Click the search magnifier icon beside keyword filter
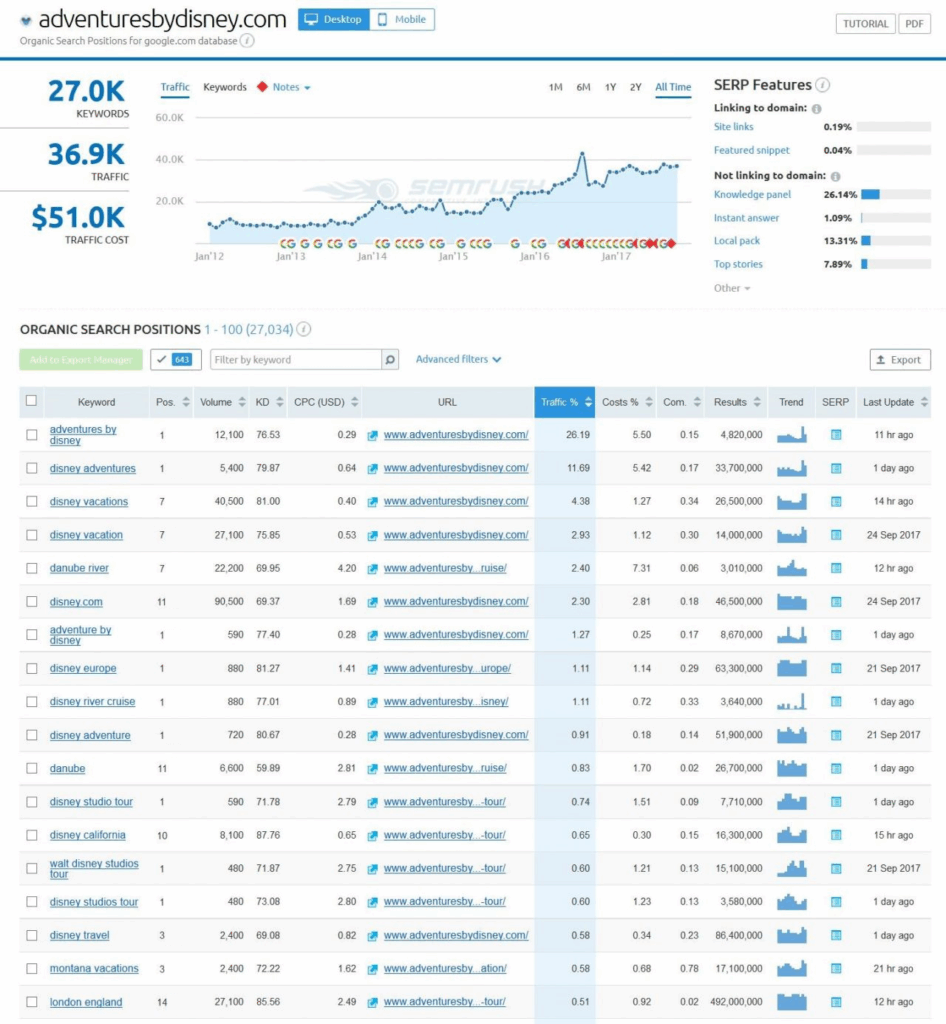946x1024 pixels. (391, 360)
